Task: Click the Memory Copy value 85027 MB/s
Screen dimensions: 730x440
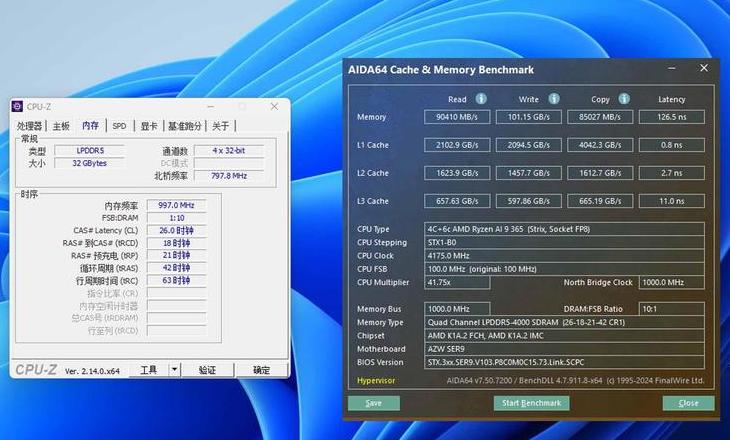Action: pyautogui.click(x=600, y=117)
